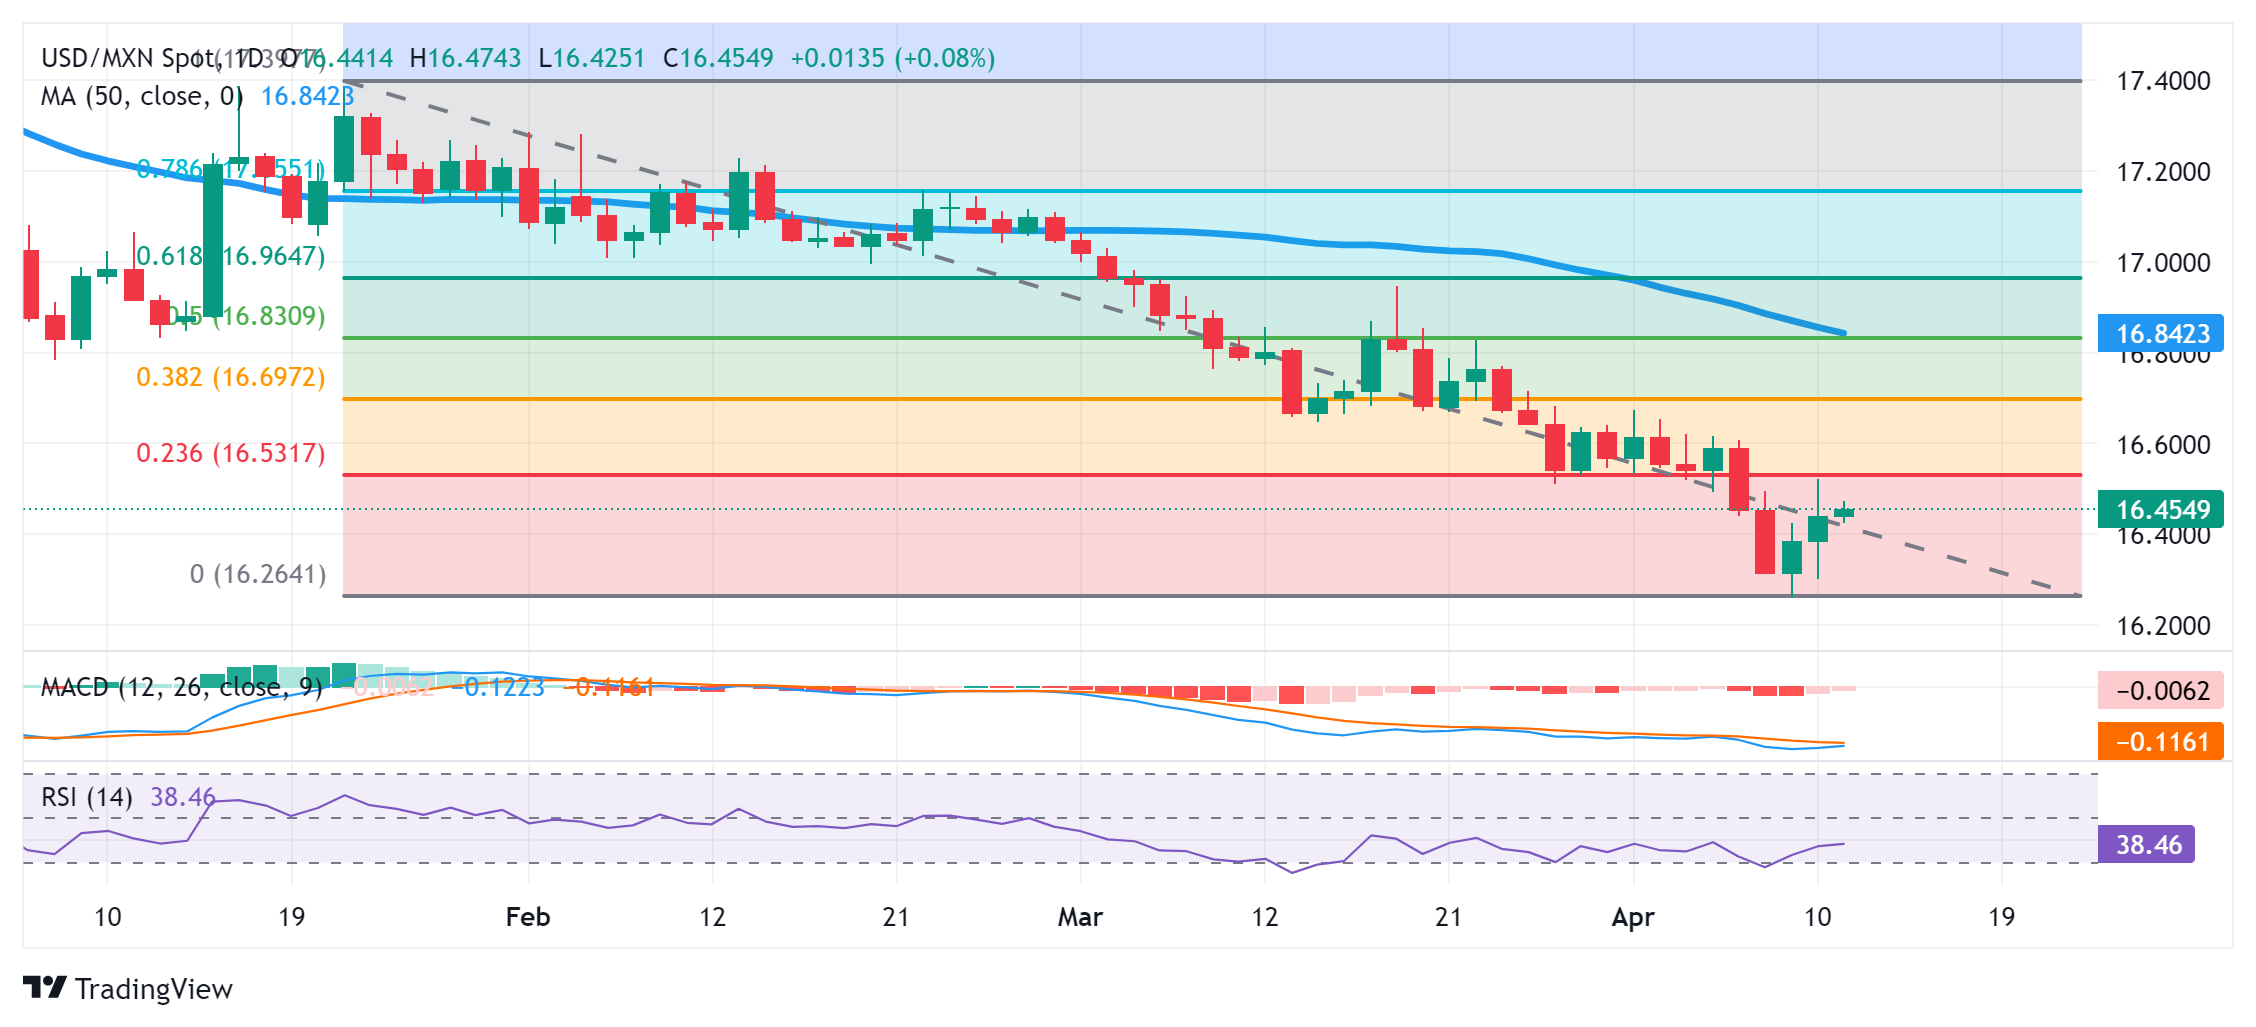Select the green 16.4549 current price tag
Screen dimensions: 2256x1027
(2161, 510)
